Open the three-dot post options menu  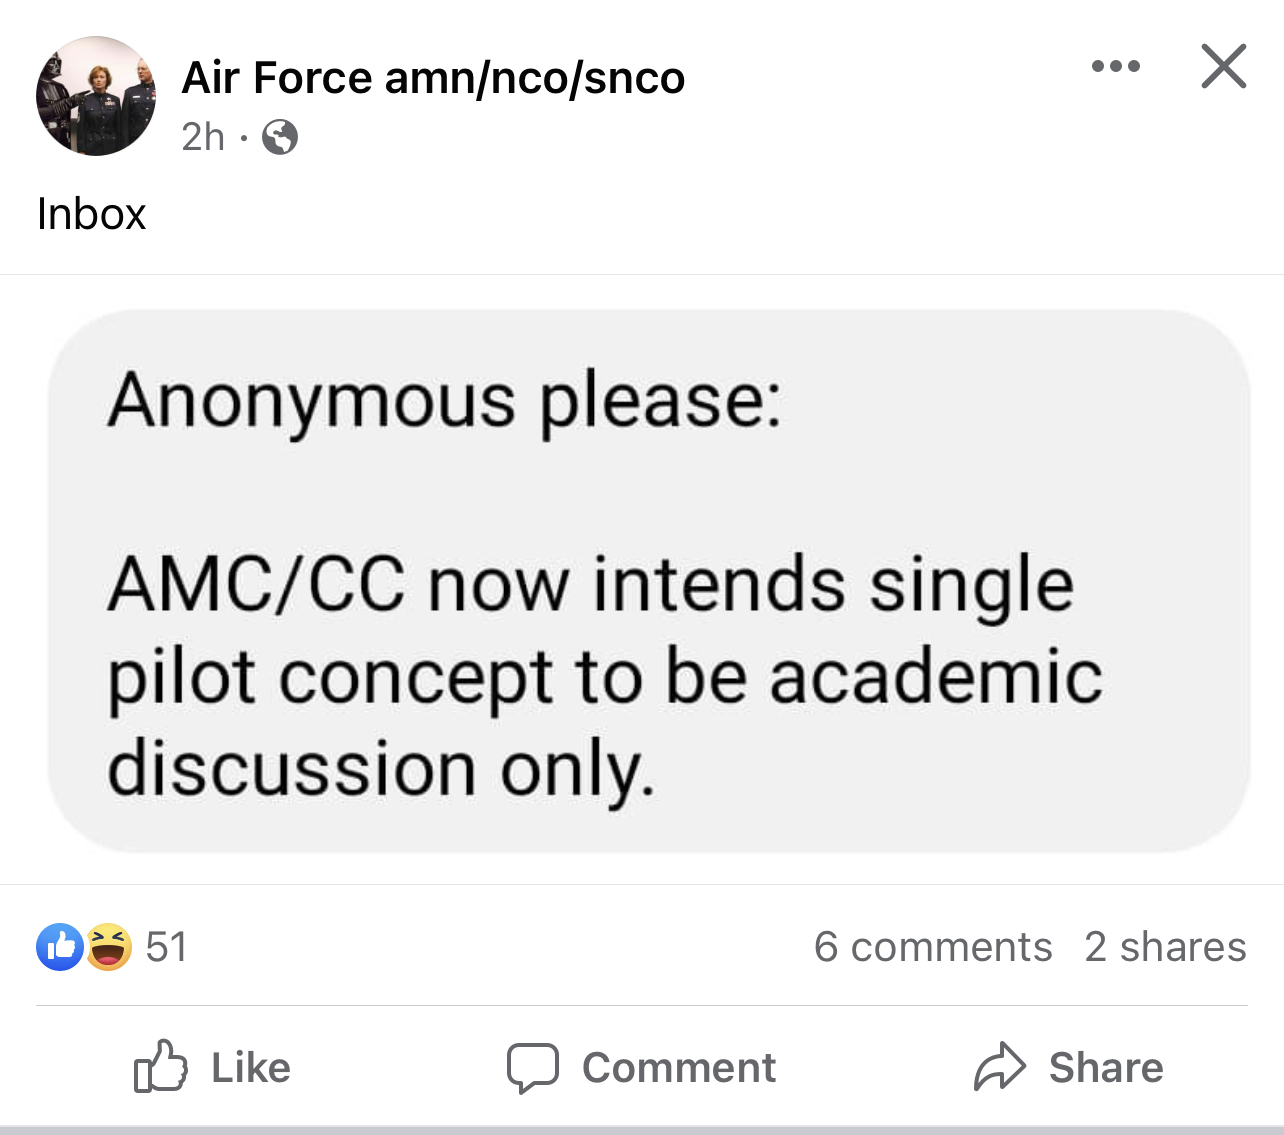1115,67
